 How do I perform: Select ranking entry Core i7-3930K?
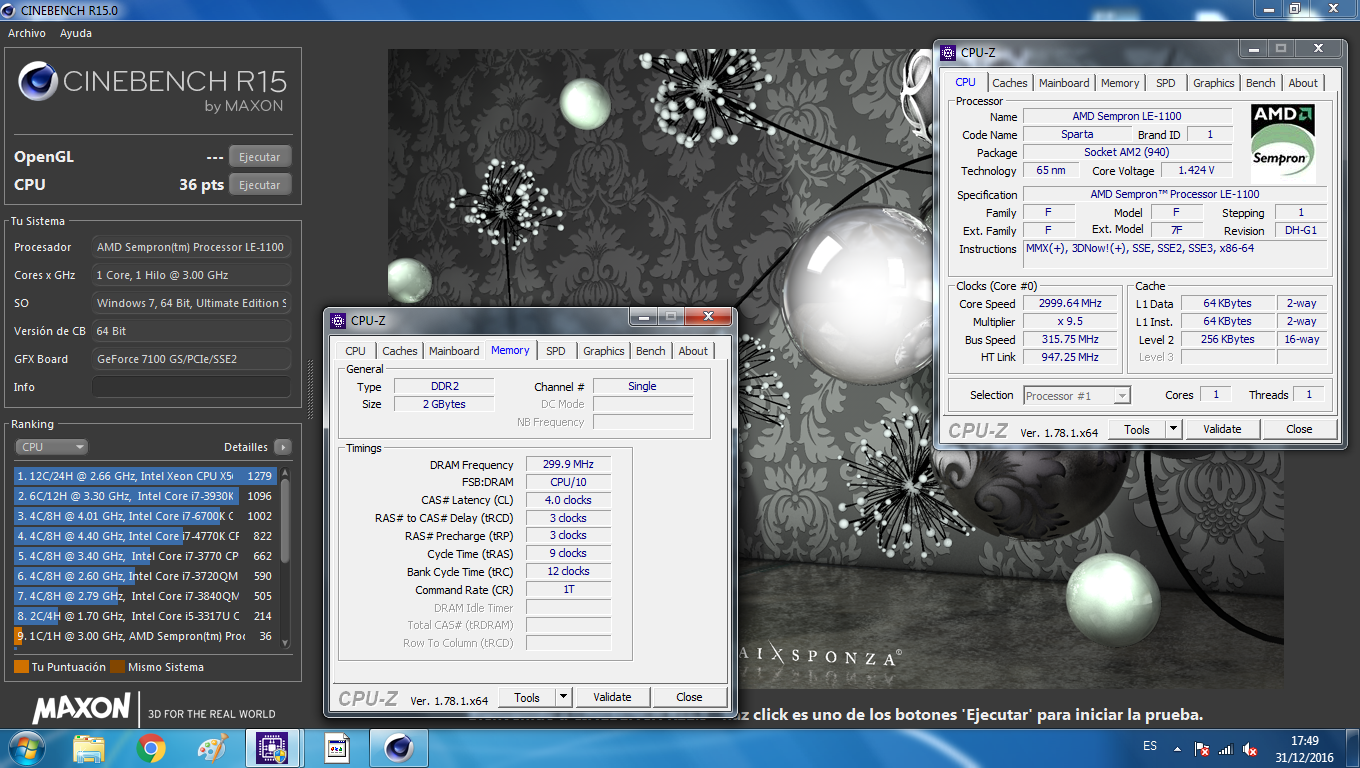(145, 496)
